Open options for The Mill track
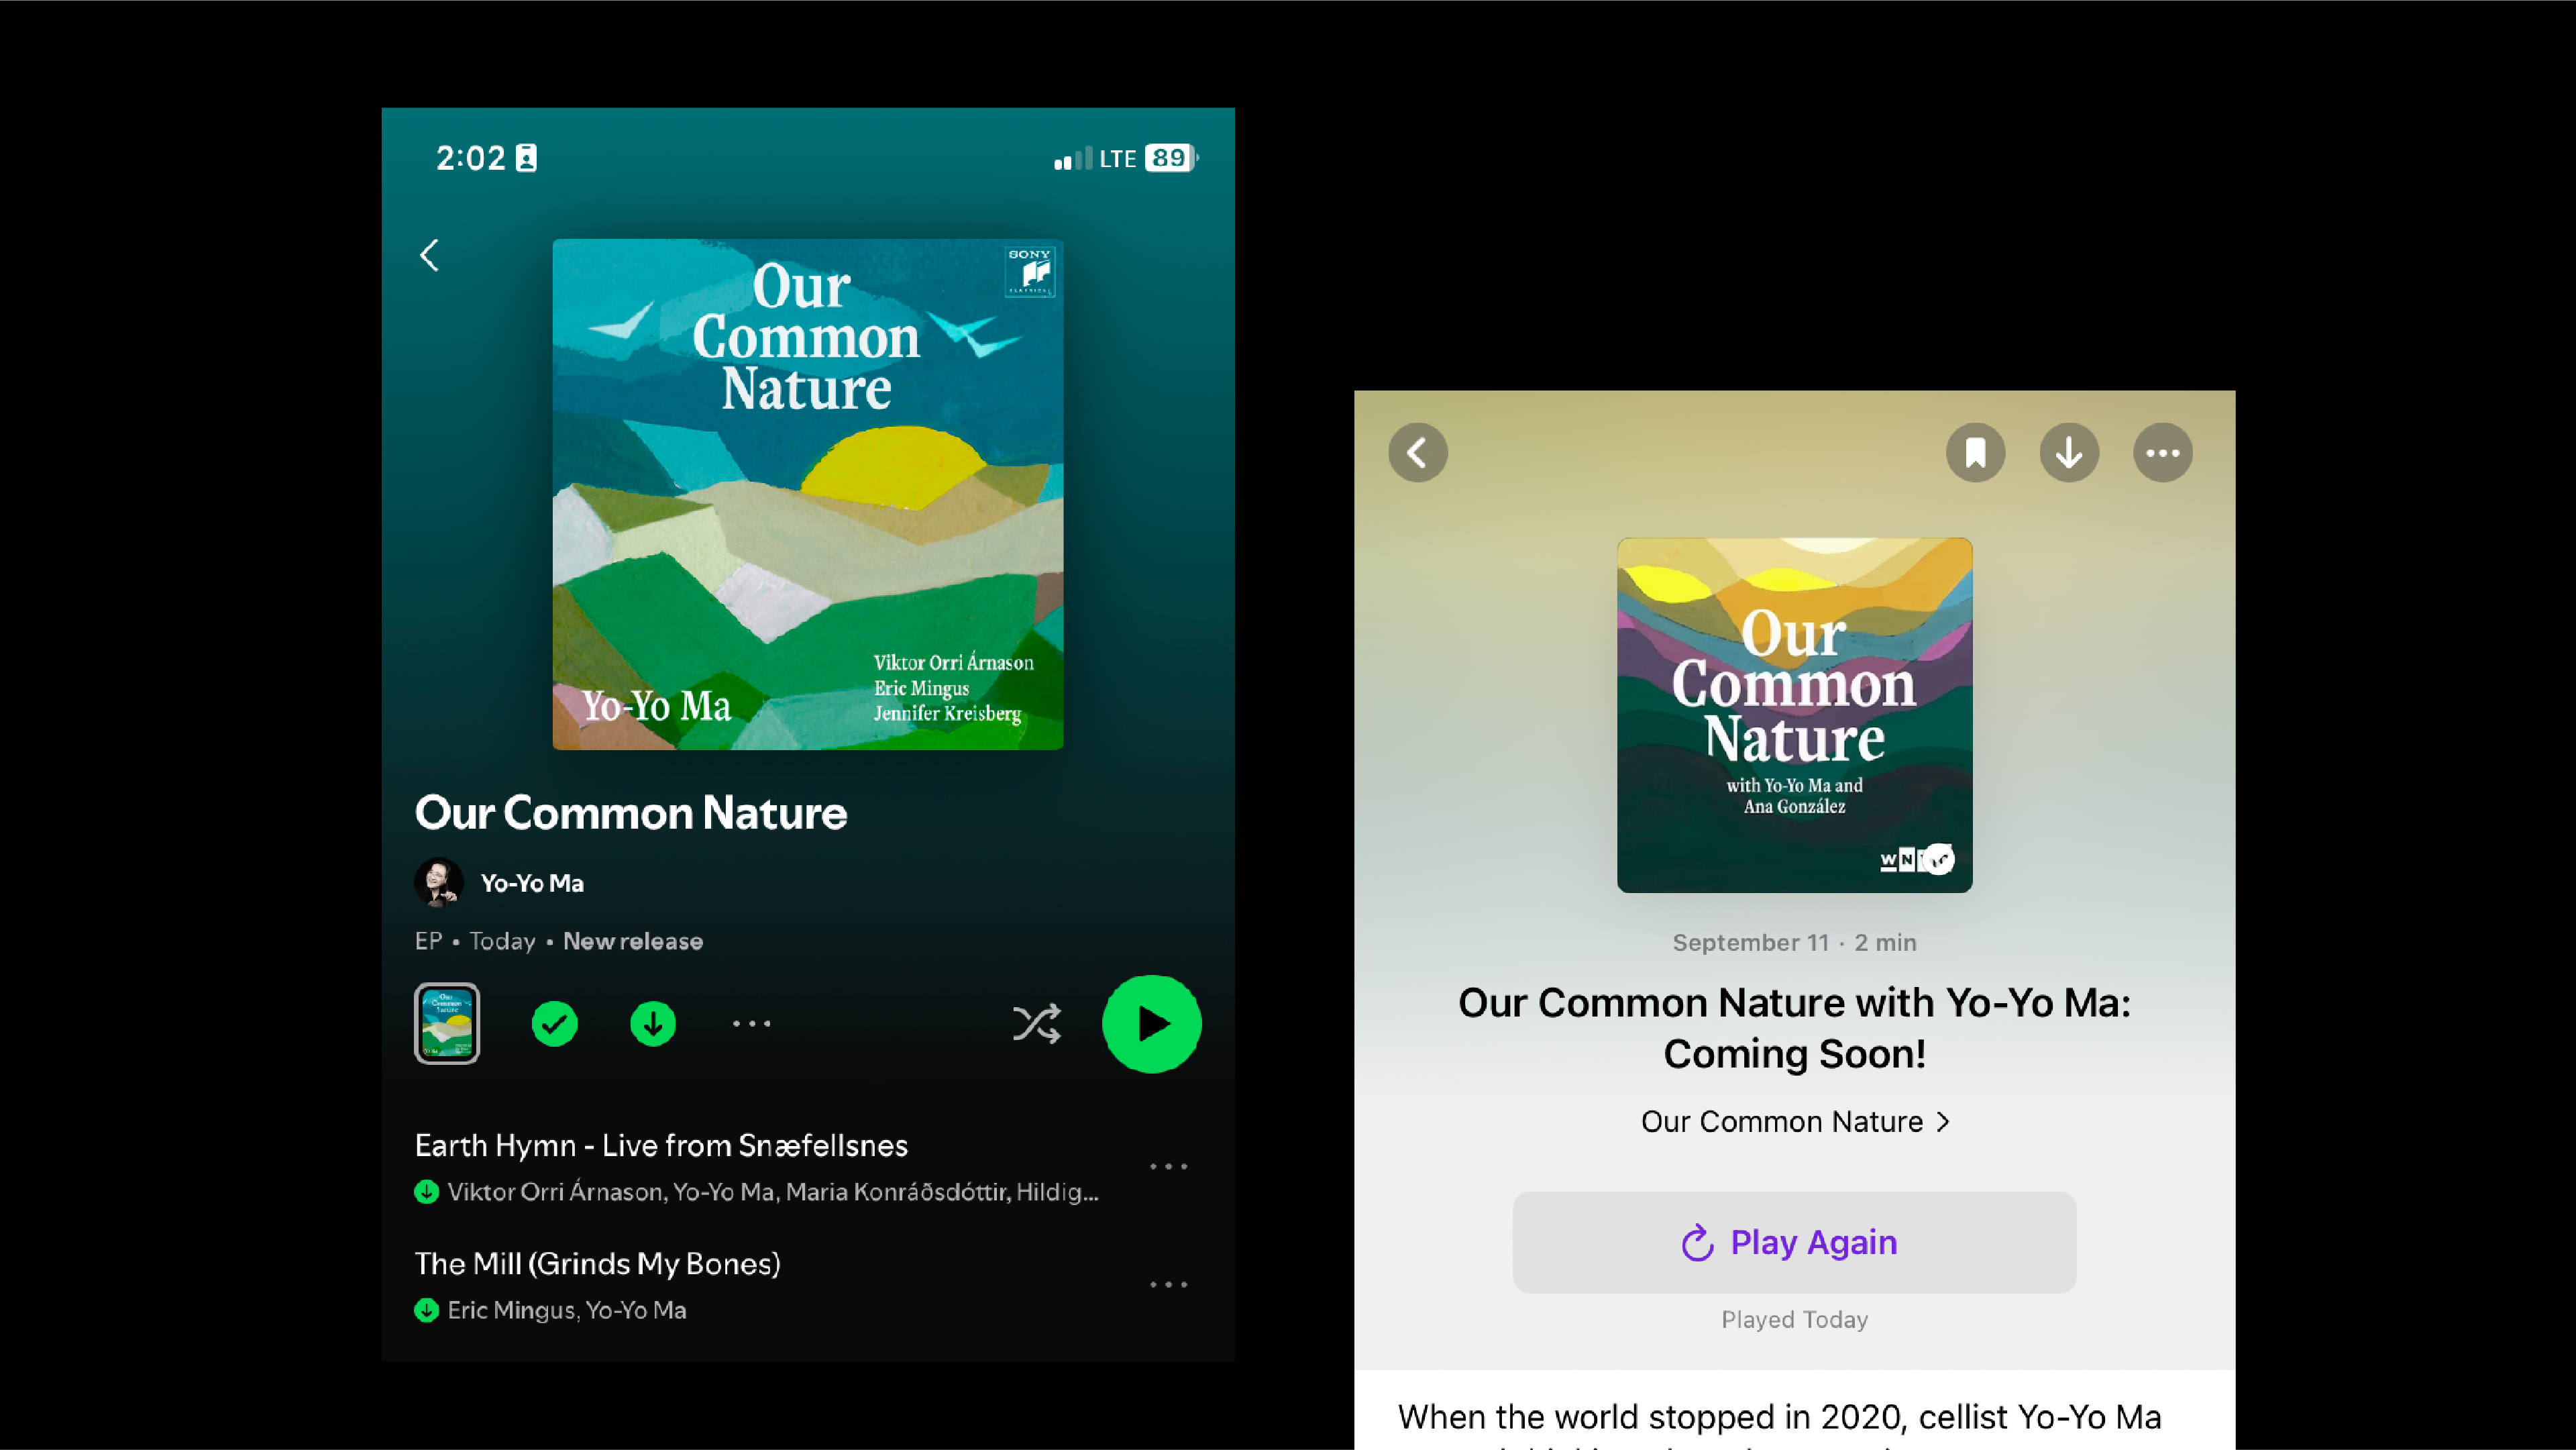Screen dimensions: 2576x1450 [1168, 1285]
